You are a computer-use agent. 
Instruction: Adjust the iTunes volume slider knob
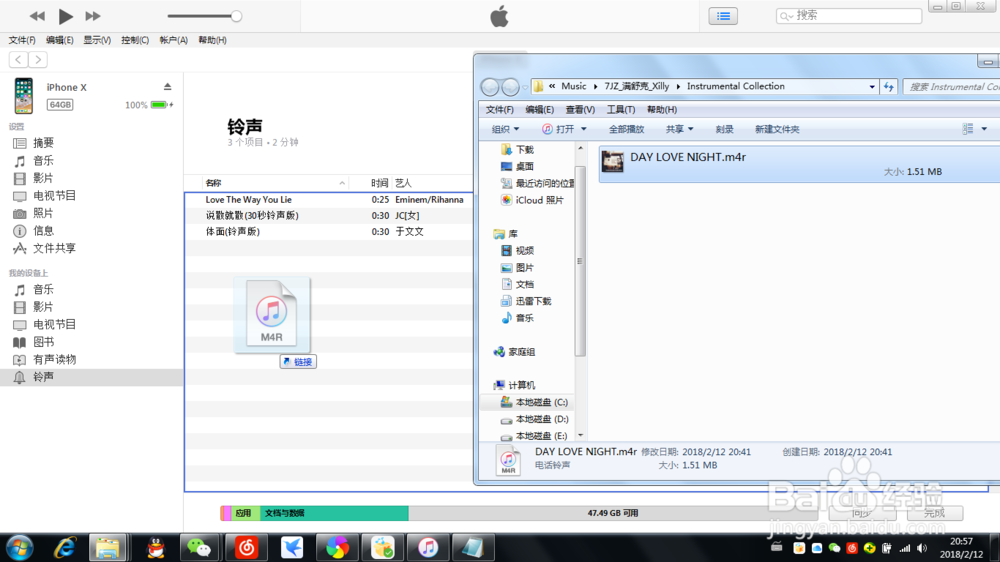pyautogui.click(x=236, y=17)
